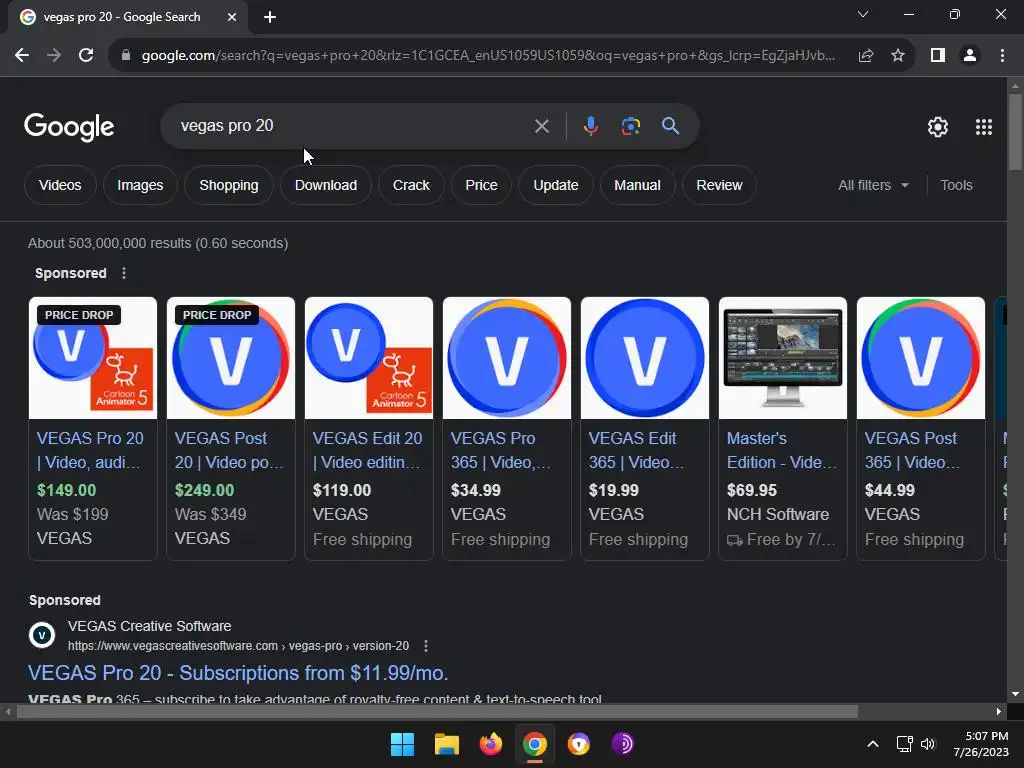The image size is (1024, 768).
Task: Select the Images filter chip
Action: [x=140, y=185]
